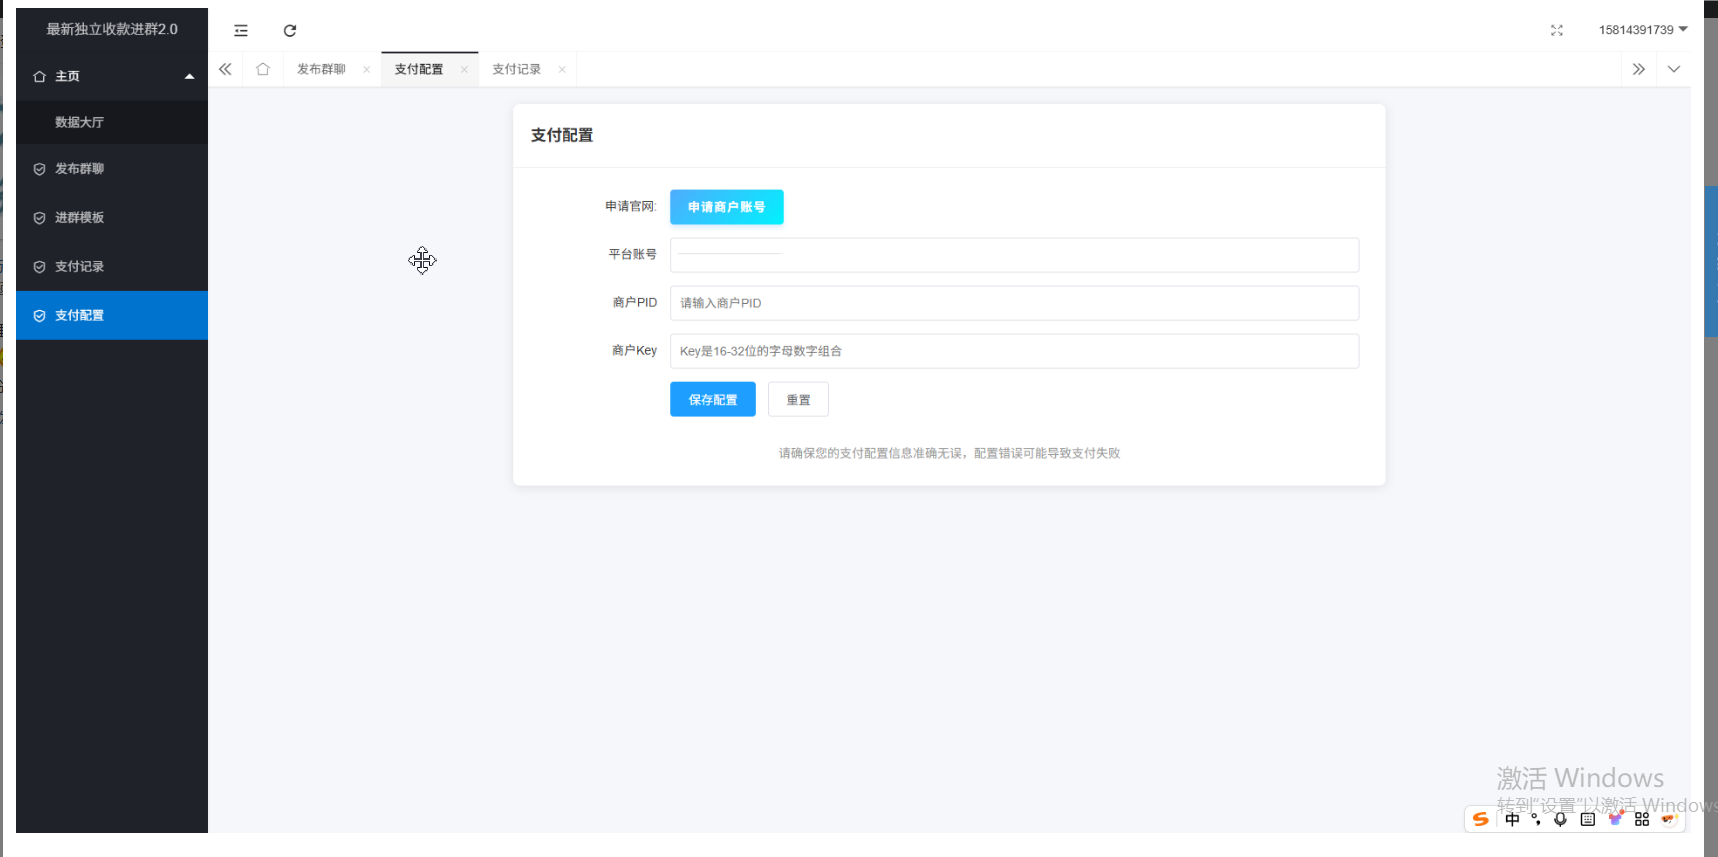This screenshot has width=1718, height=857.
Task: Open 支付记录 in the sidebar
Action: coord(112,267)
